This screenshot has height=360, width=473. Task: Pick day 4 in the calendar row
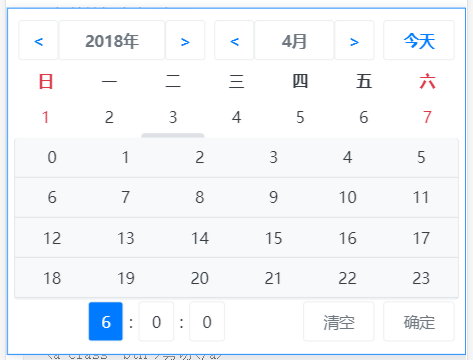click(x=236, y=117)
